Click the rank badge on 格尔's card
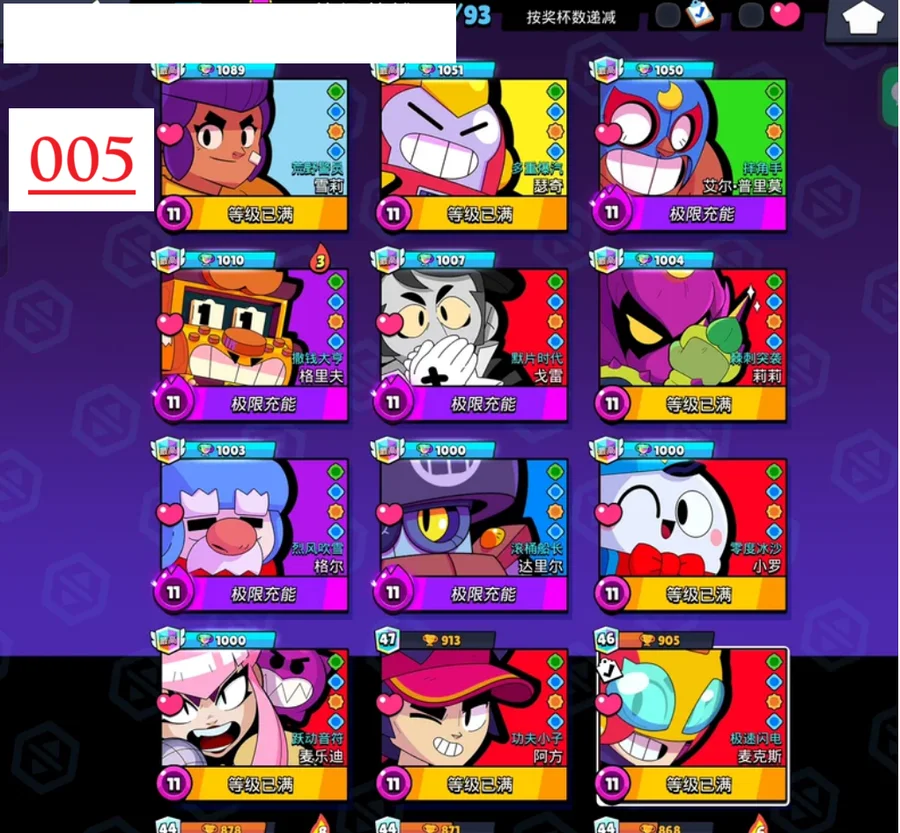The width and height of the screenshot is (900, 833). click(167, 450)
